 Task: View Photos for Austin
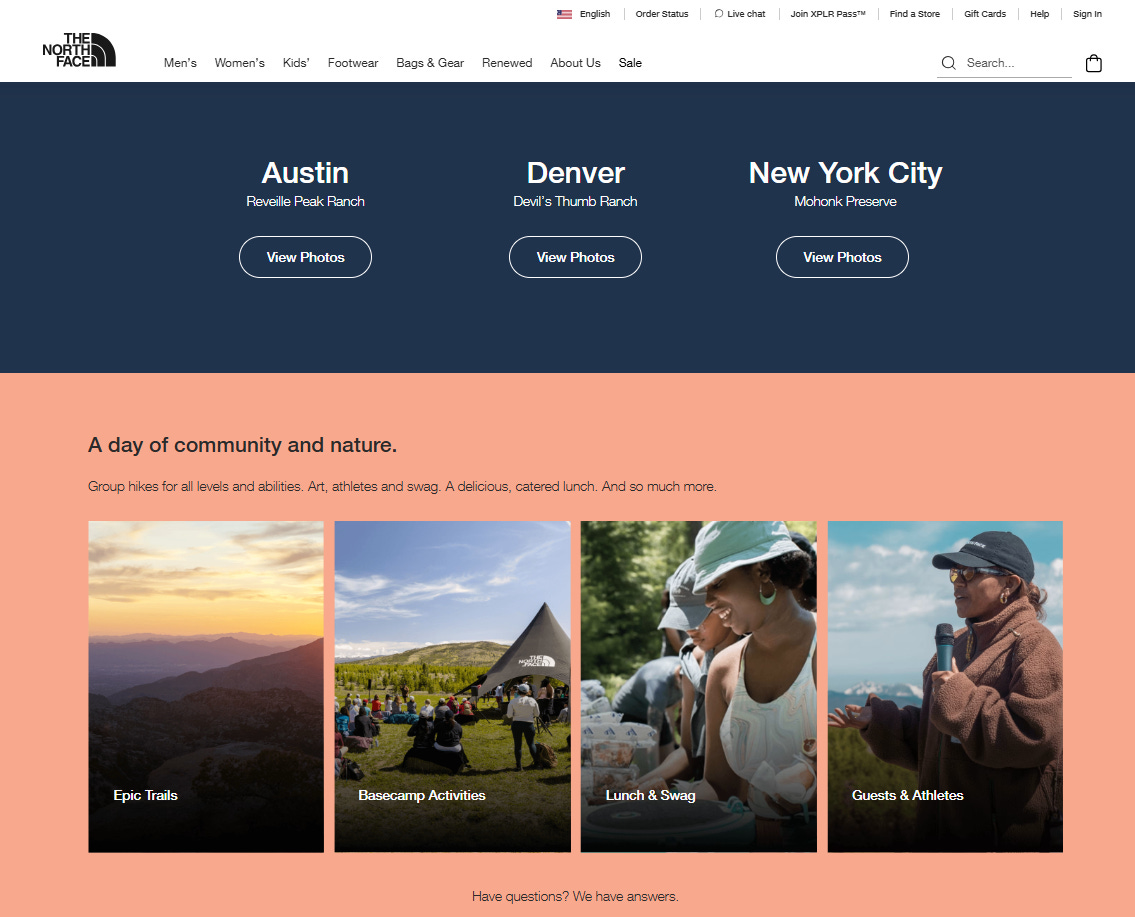point(305,257)
